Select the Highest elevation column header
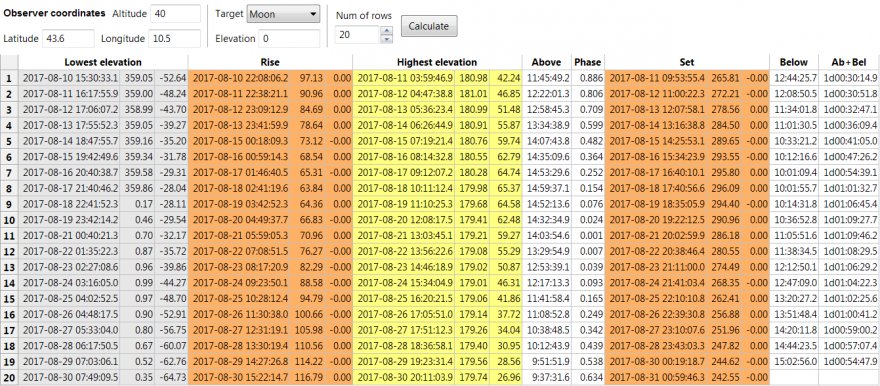Image resolution: width=880 pixels, height=386 pixels. pyautogui.click(x=437, y=62)
